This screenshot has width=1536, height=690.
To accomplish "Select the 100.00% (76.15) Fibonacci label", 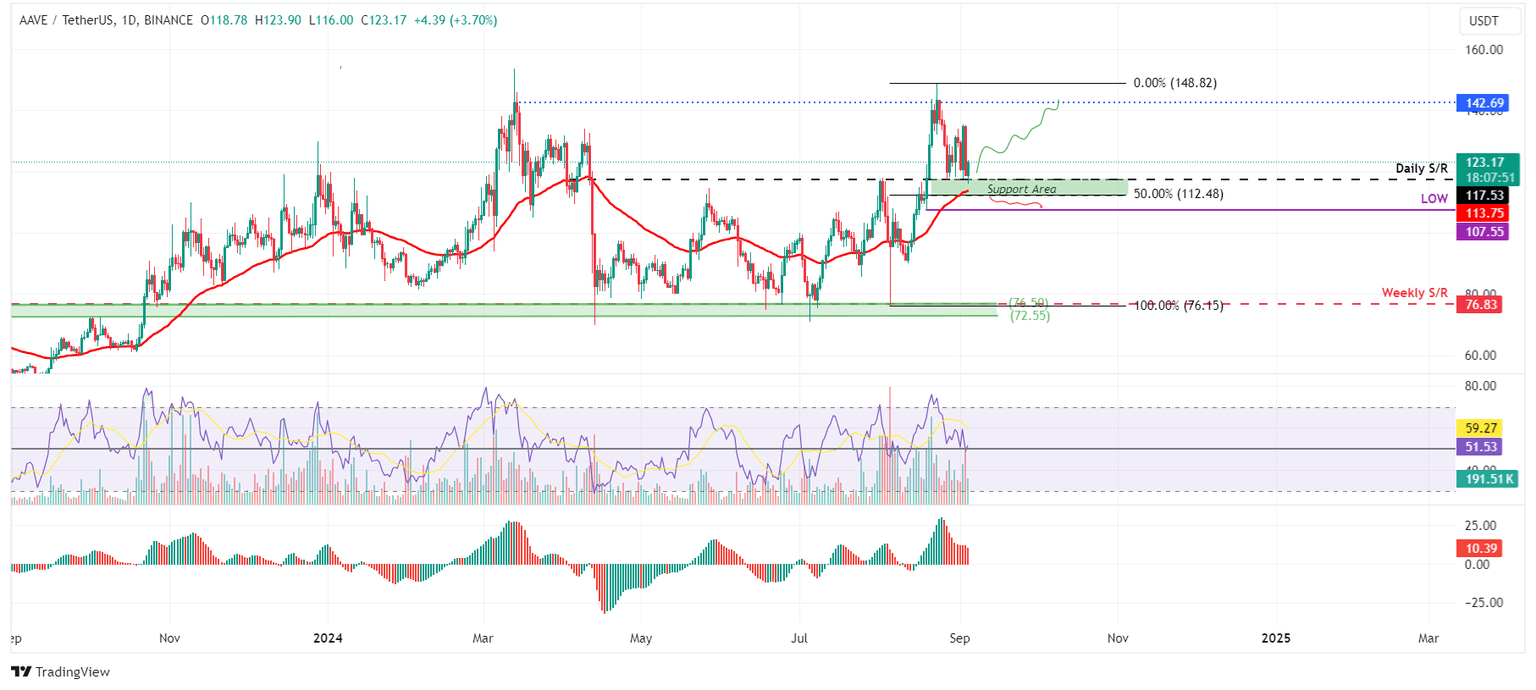I will (x=1180, y=305).
